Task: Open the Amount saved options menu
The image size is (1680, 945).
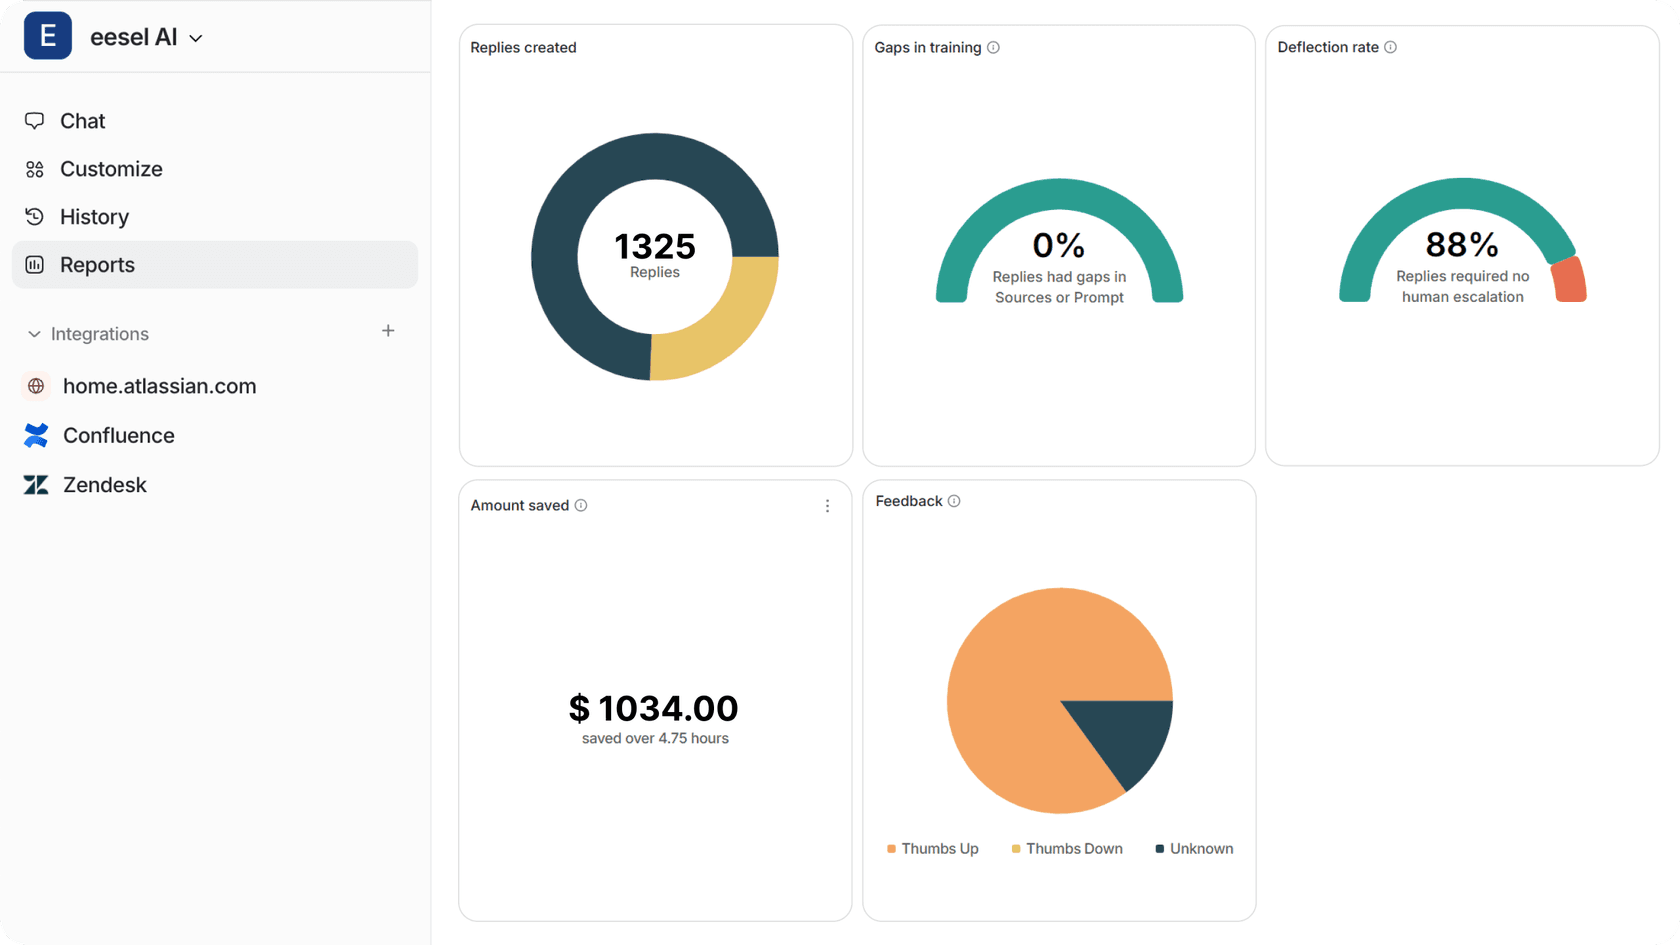Action: pos(827,506)
